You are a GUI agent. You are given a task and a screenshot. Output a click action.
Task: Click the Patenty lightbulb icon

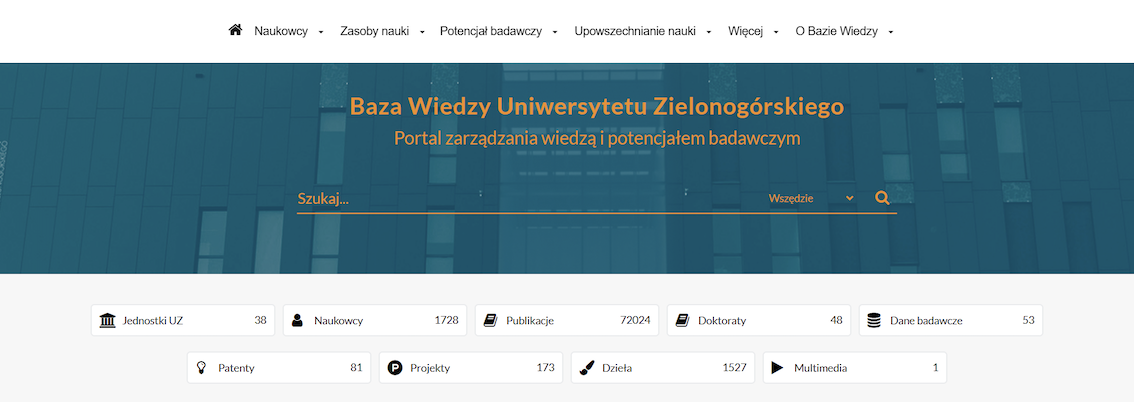pos(202,367)
